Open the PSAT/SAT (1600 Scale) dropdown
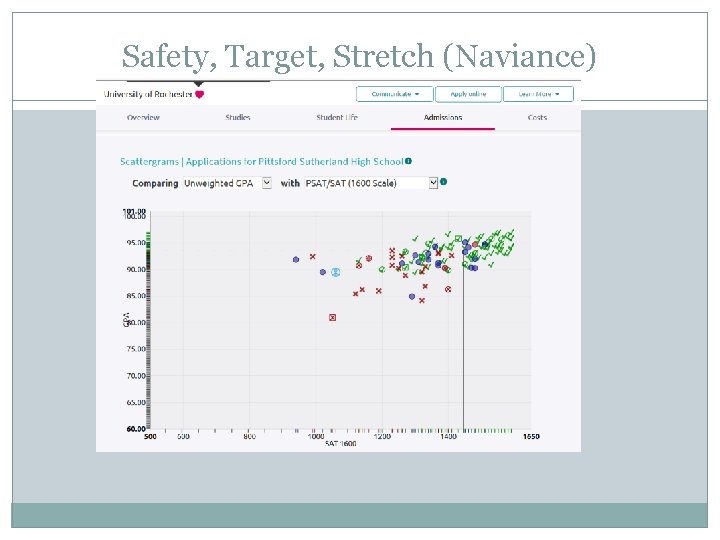The height and width of the screenshot is (540, 720). (x=371, y=183)
